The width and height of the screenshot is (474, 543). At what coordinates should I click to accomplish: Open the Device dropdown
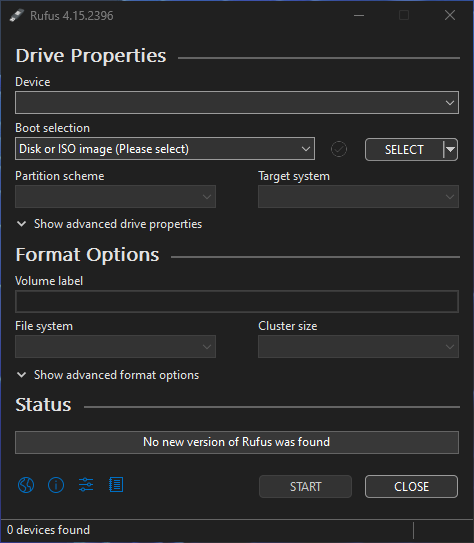click(x=237, y=103)
